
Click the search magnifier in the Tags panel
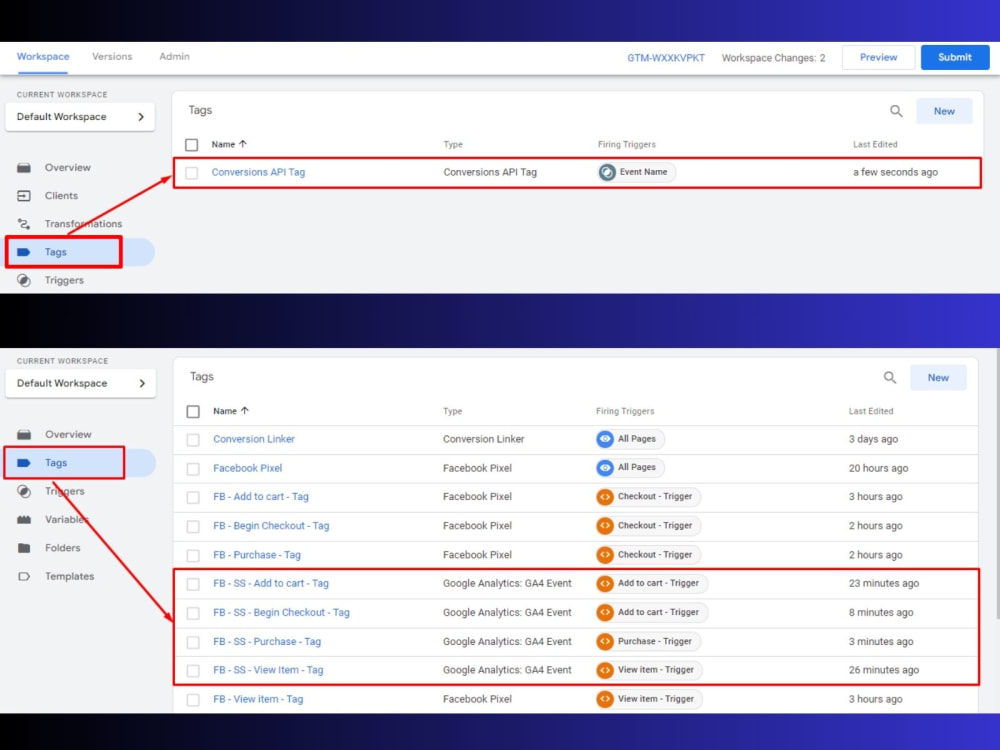click(896, 111)
